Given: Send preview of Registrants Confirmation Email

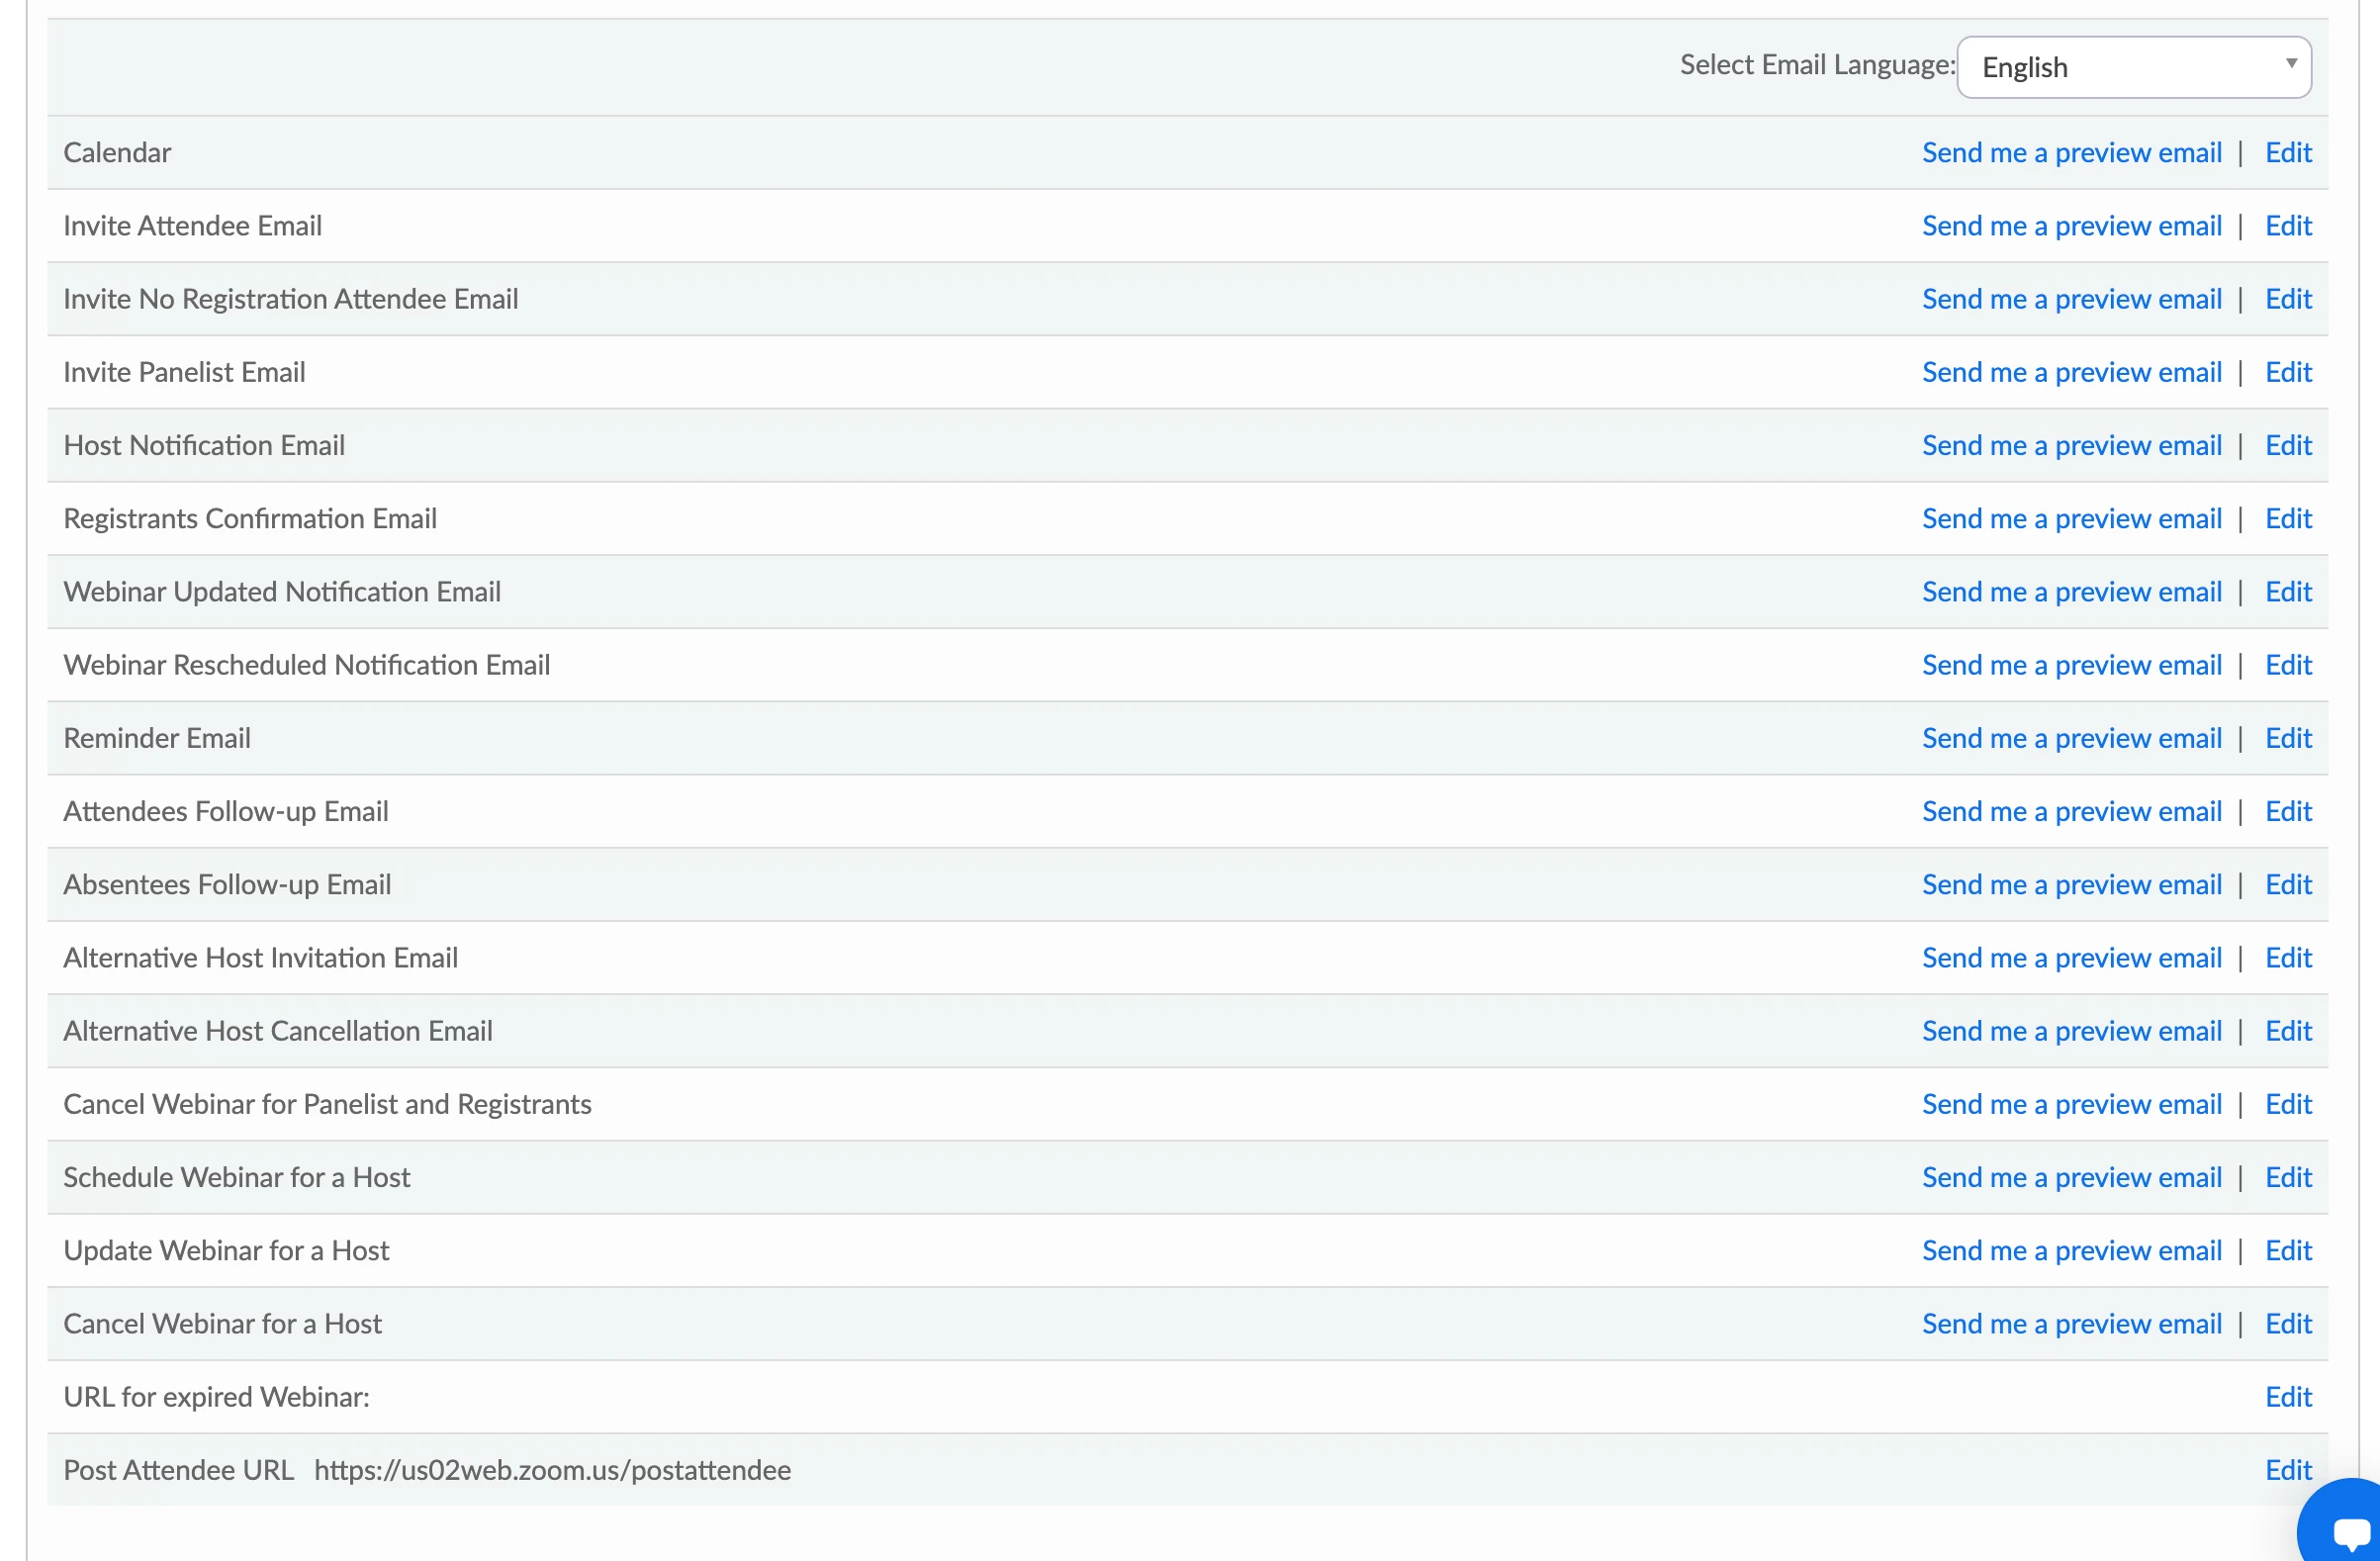Looking at the screenshot, I should [x=2071, y=518].
